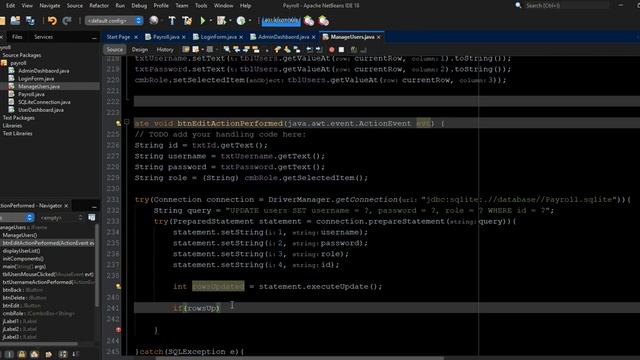Click the memory usage indicator bar
640x360 pixels.
[281, 21]
